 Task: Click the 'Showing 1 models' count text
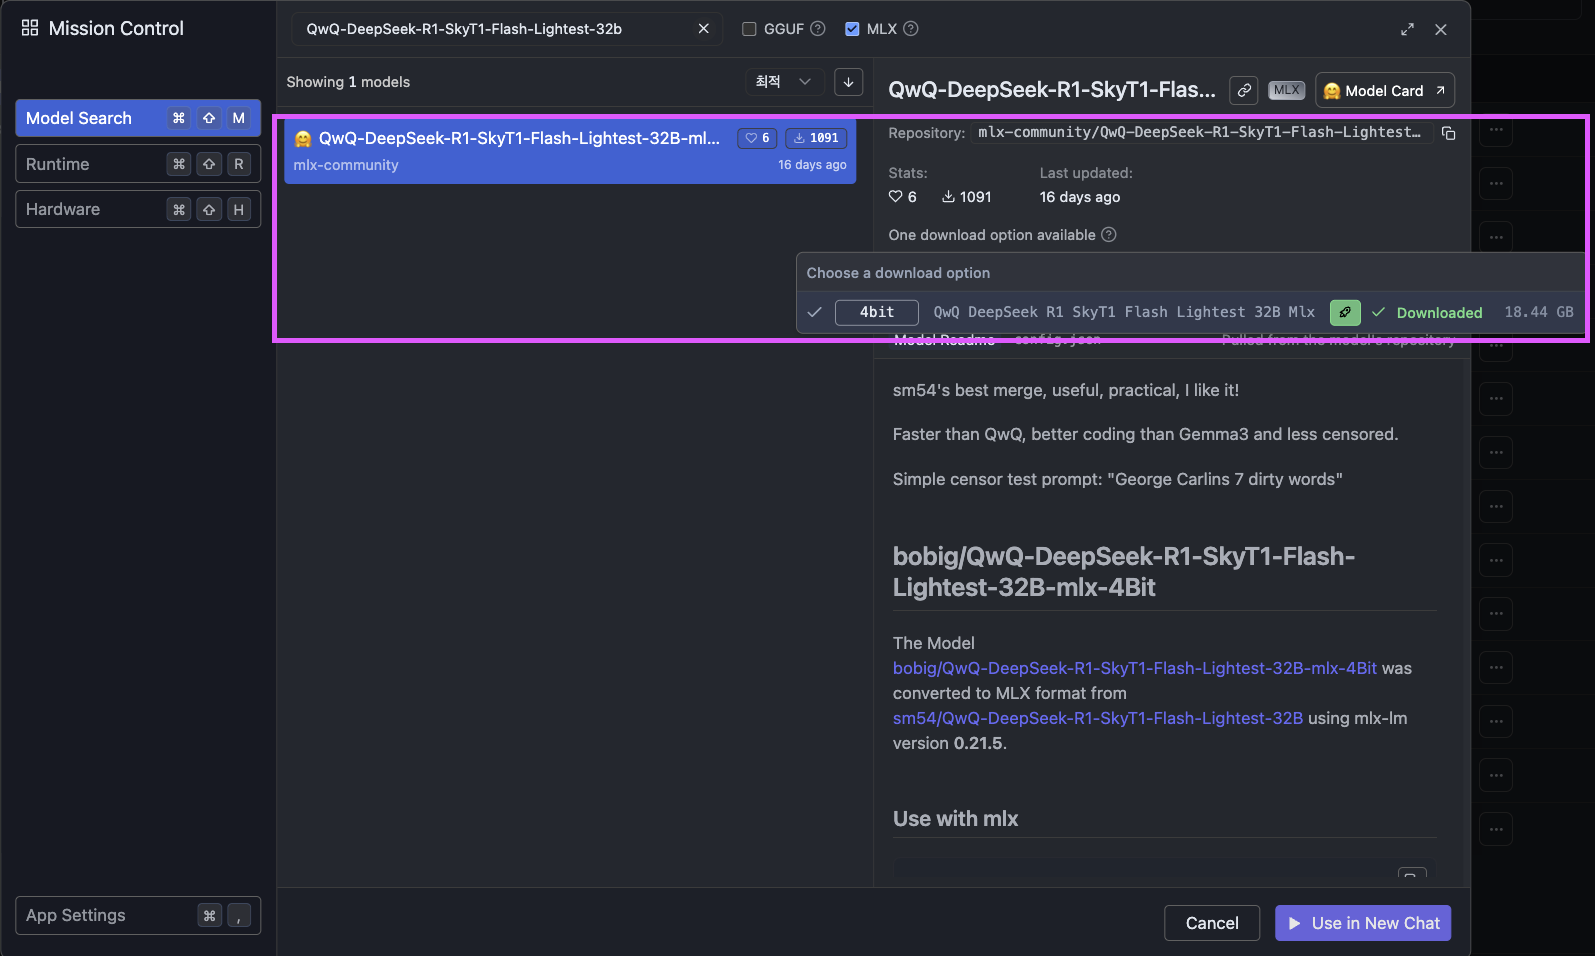pos(348,82)
